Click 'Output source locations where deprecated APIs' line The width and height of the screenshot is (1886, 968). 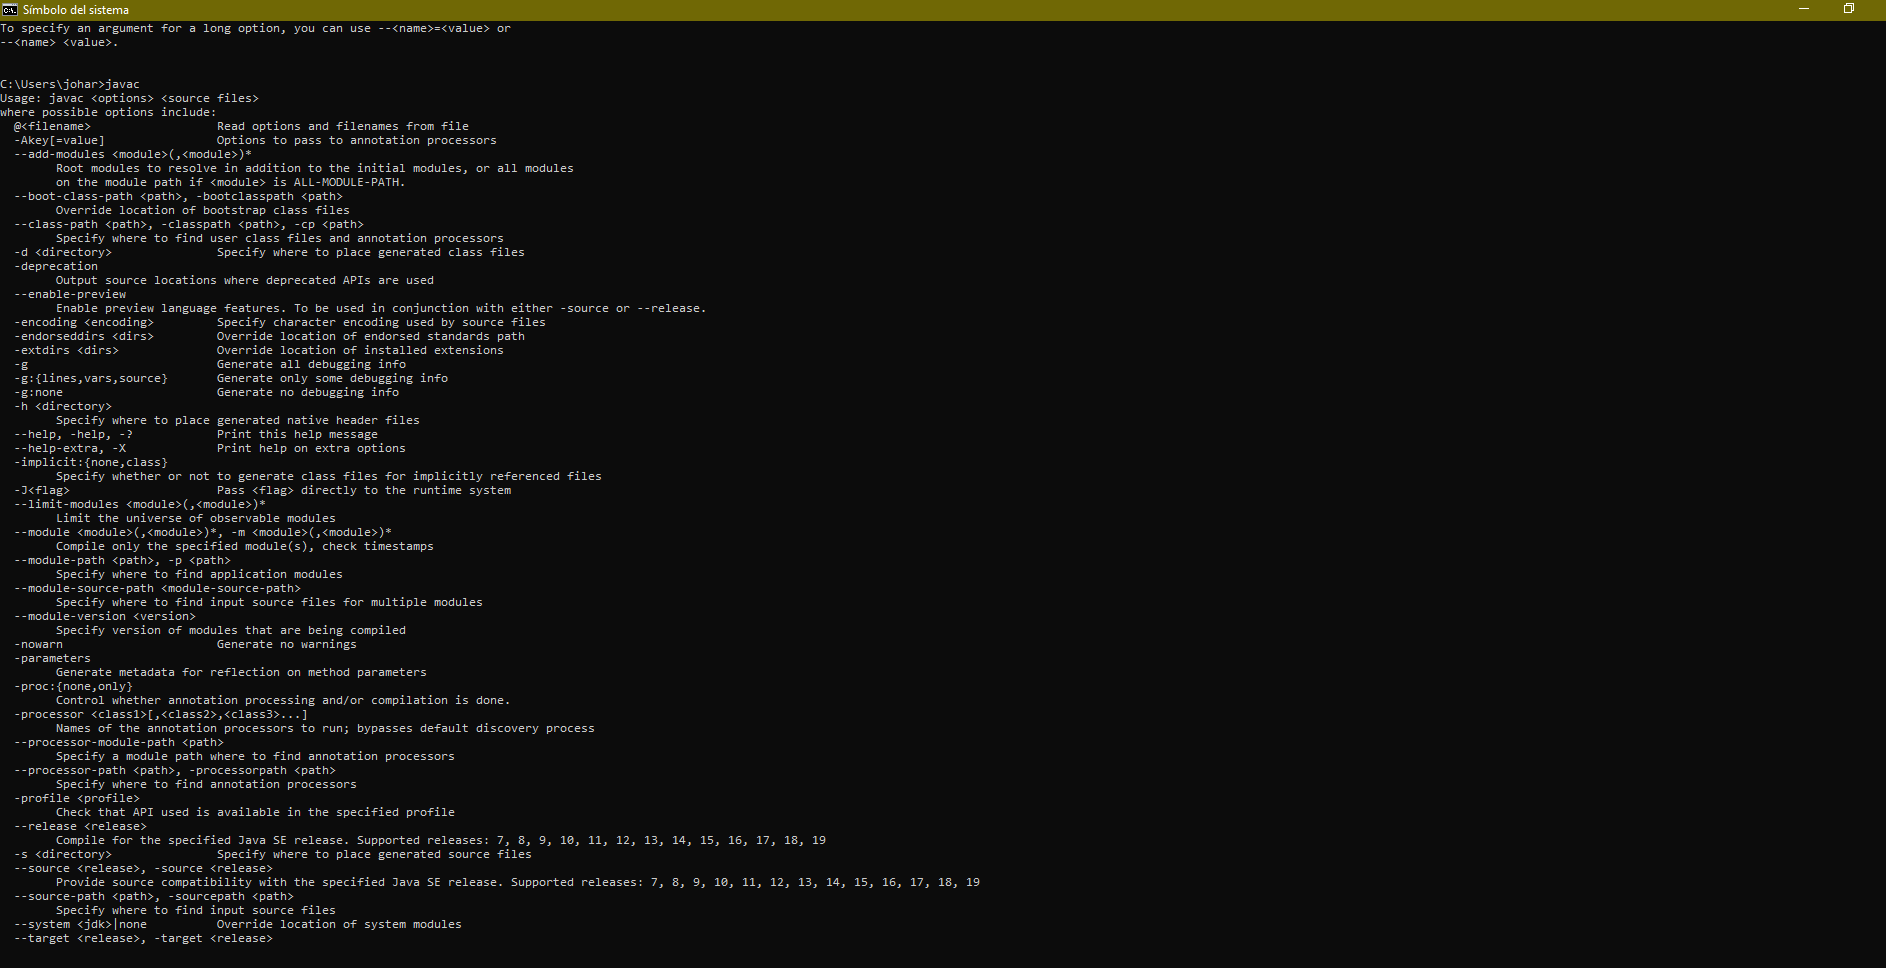(245, 280)
